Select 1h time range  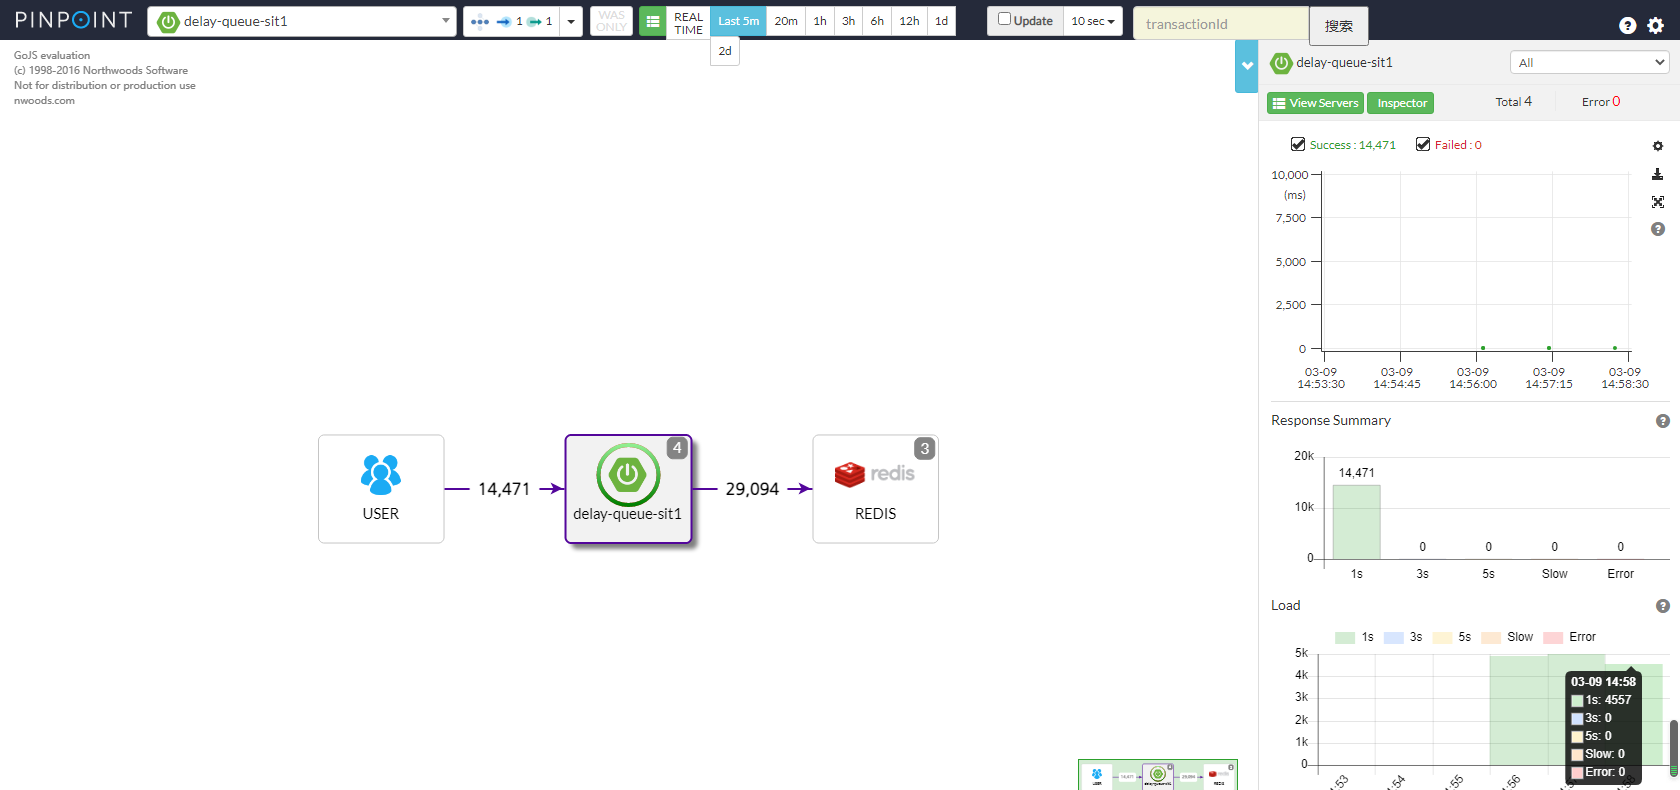820,21
